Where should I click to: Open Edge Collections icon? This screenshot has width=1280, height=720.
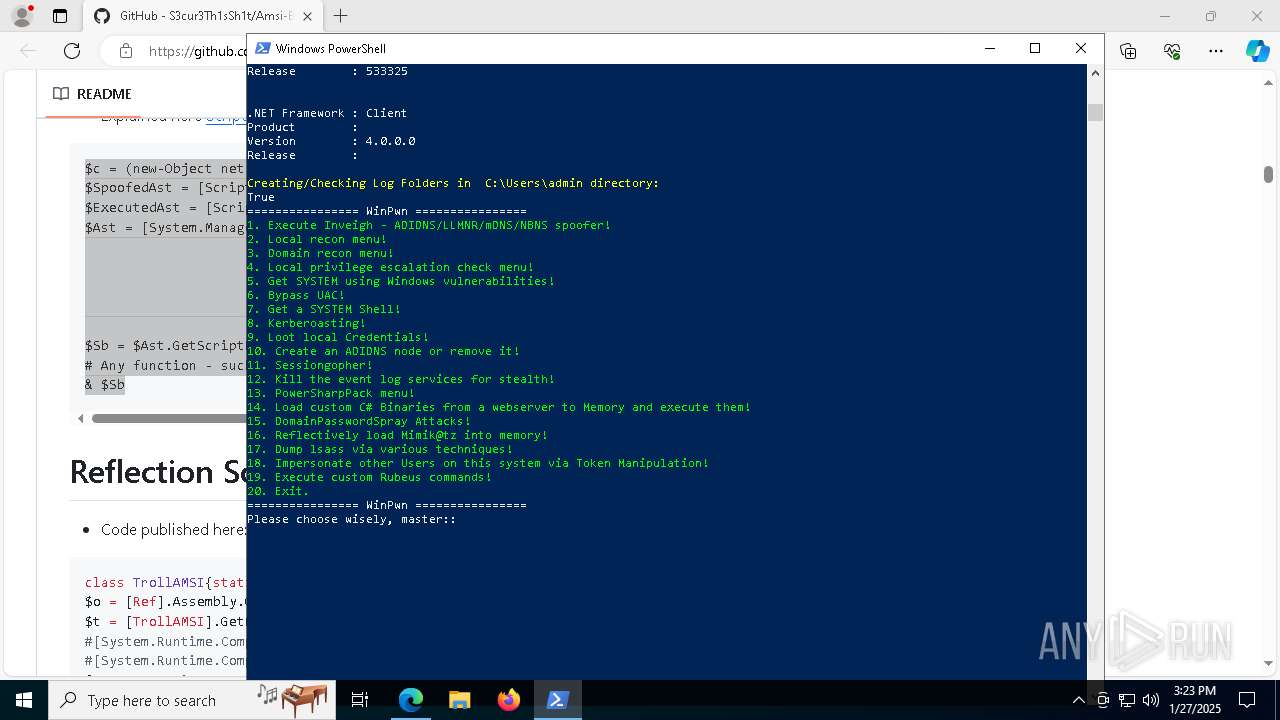(x=1128, y=51)
